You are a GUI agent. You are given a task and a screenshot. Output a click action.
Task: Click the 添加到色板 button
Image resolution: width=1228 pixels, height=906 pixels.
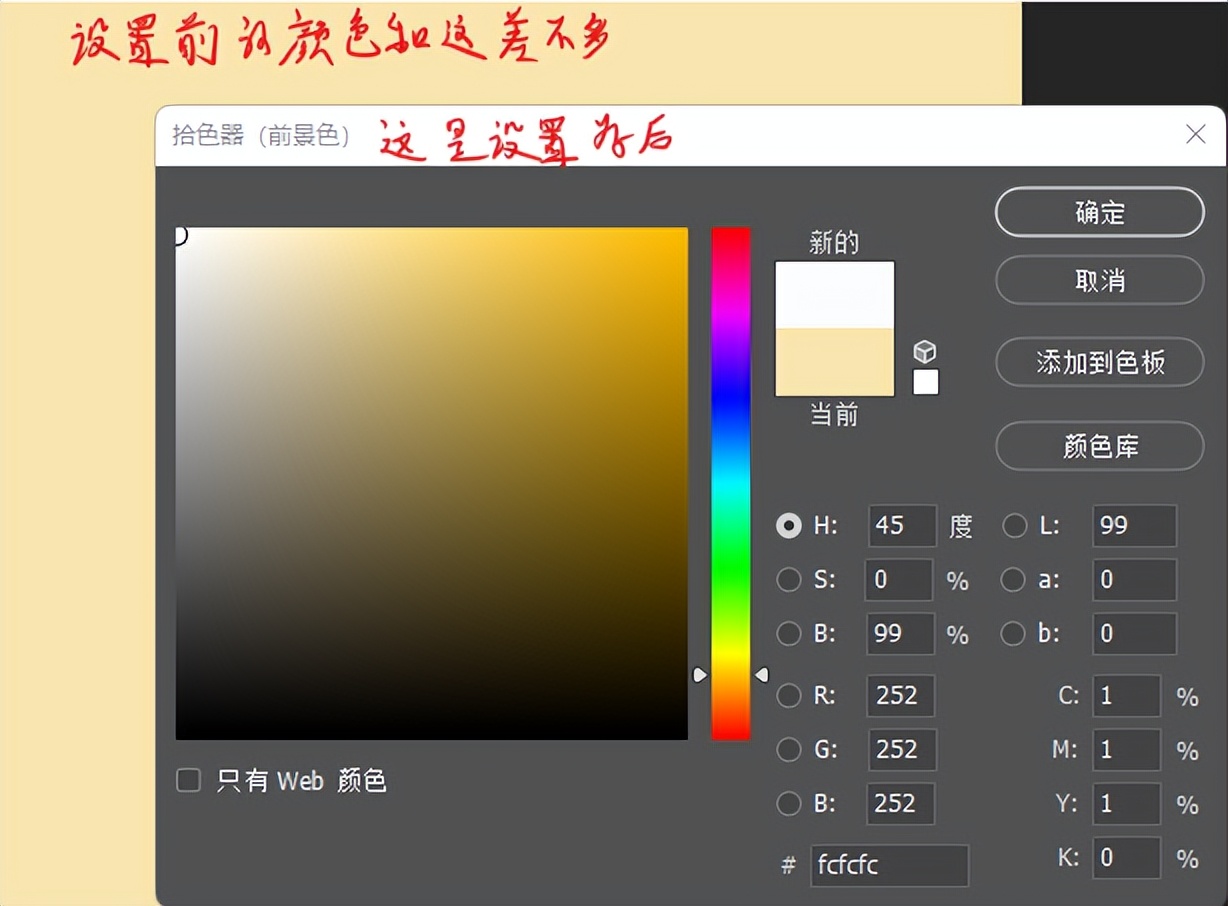coord(1099,363)
